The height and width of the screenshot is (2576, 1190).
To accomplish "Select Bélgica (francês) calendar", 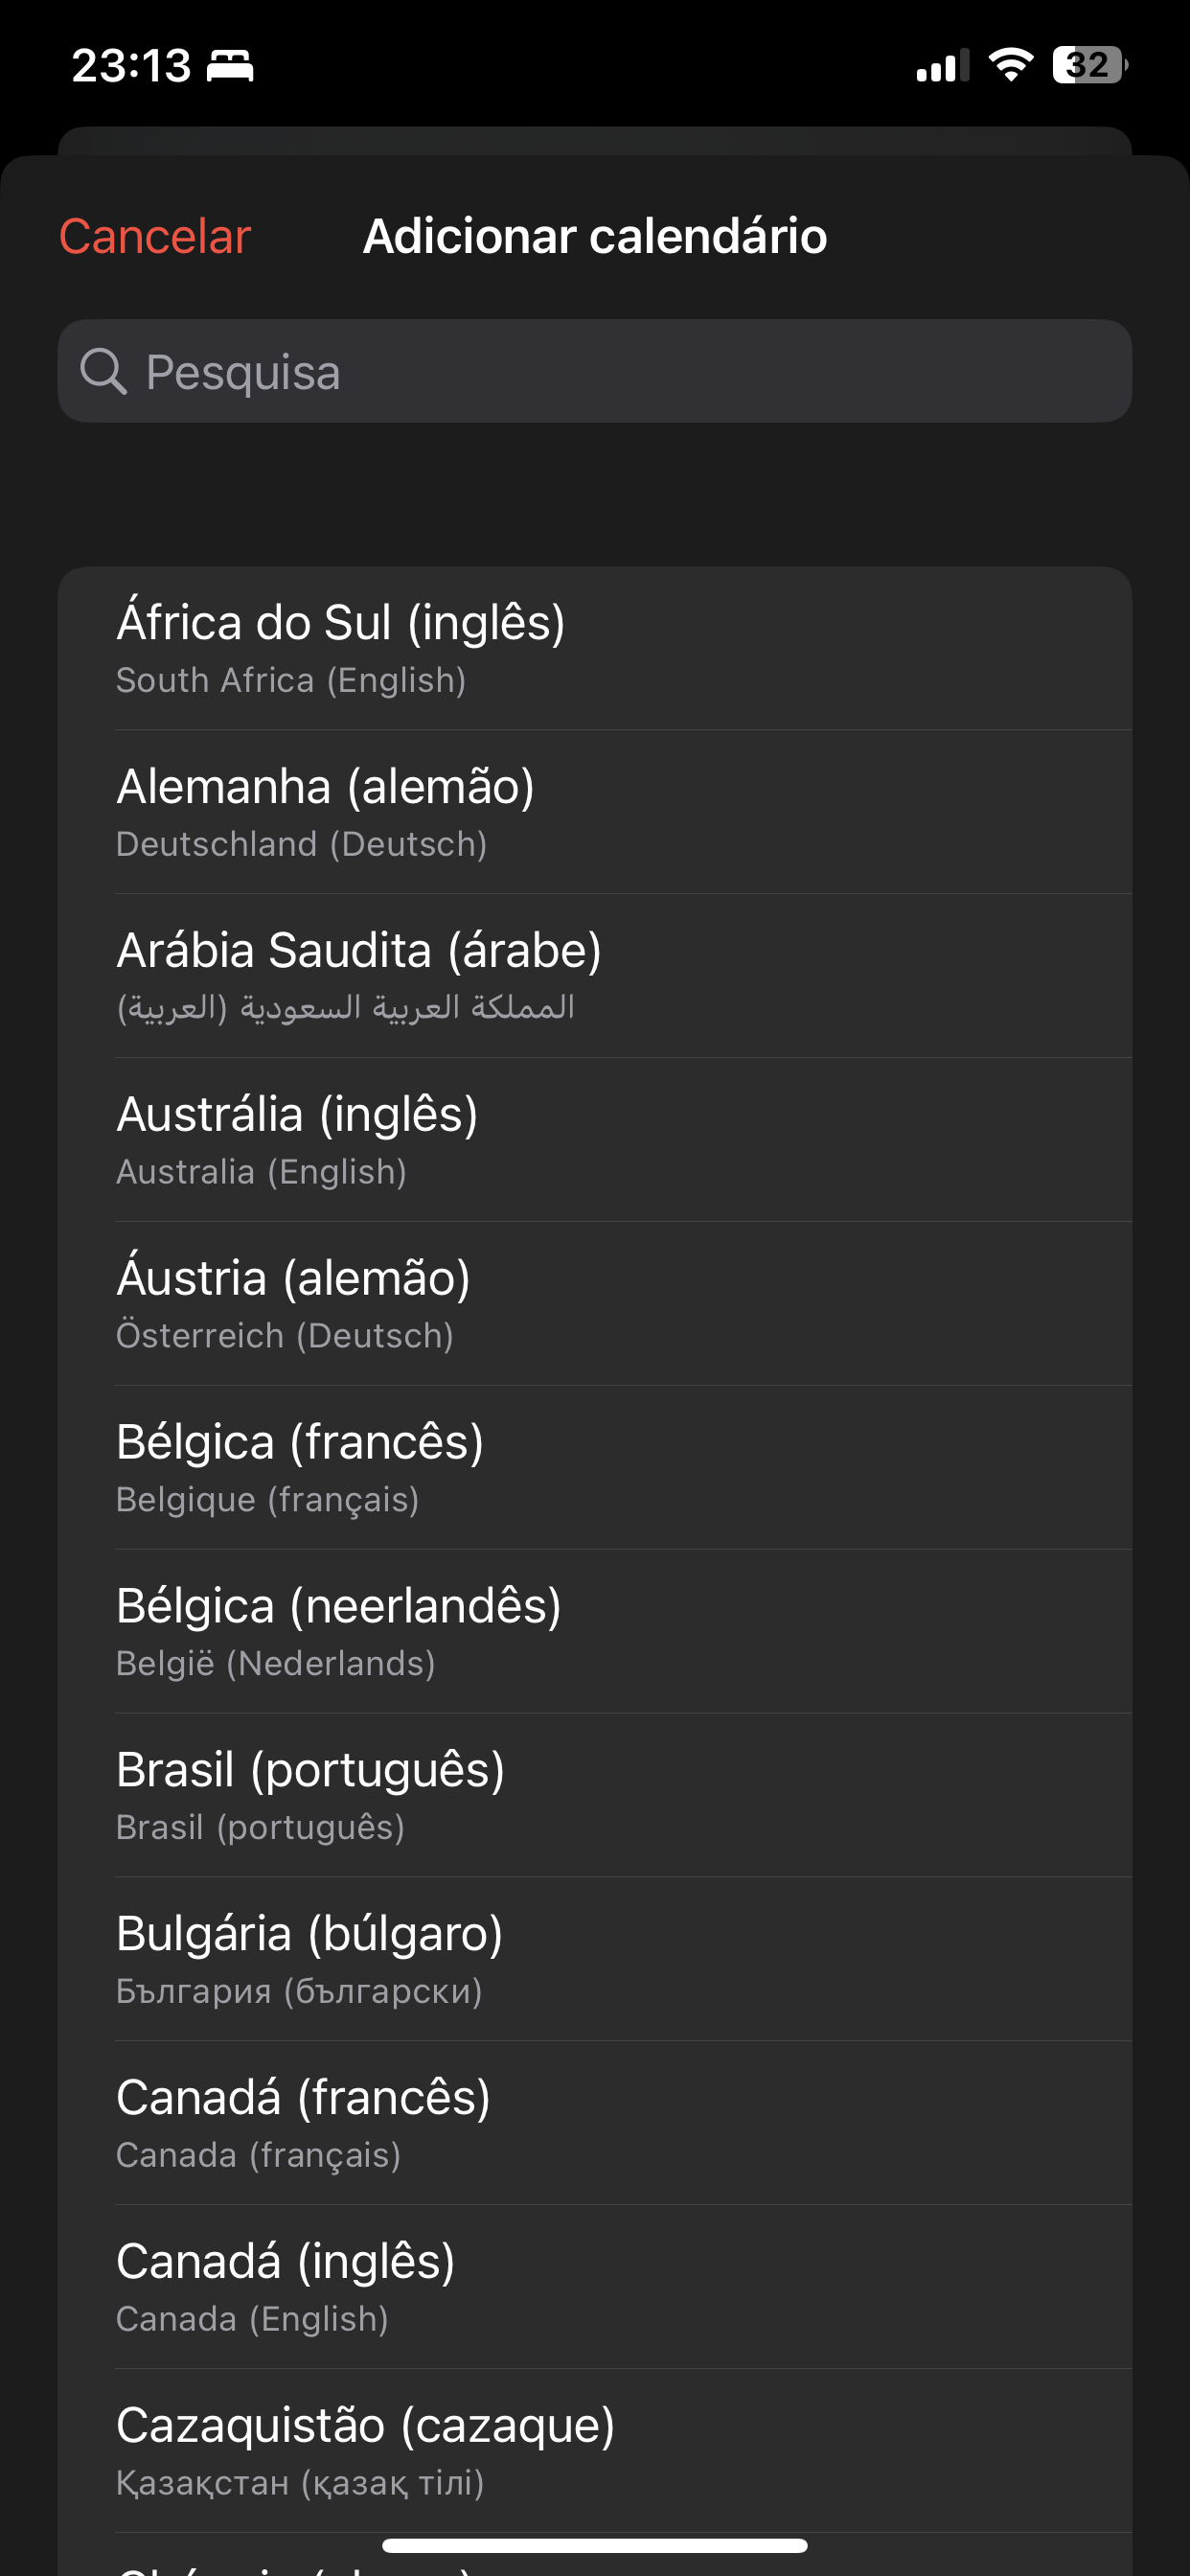I will (595, 1468).
